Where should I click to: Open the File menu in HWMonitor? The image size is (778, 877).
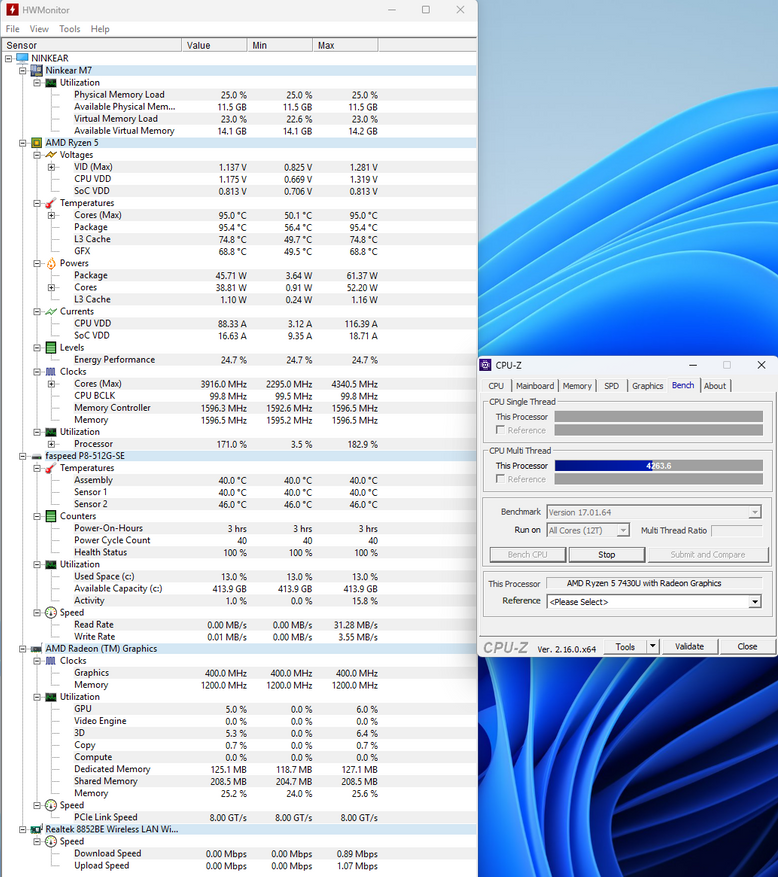click(x=12, y=29)
